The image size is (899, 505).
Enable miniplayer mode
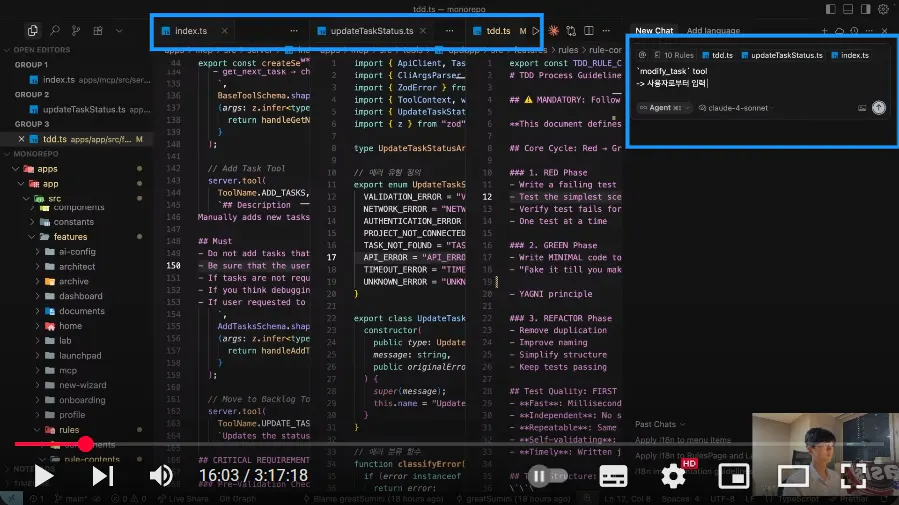(x=733, y=476)
